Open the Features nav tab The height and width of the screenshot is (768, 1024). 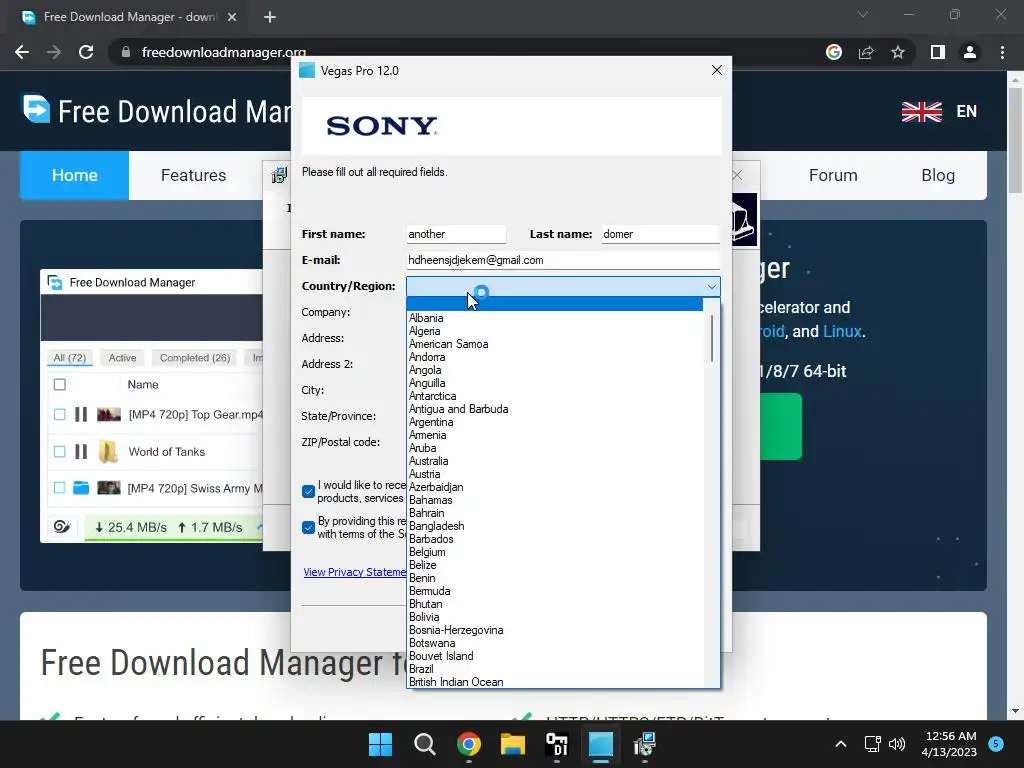pyautogui.click(x=193, y=175)
